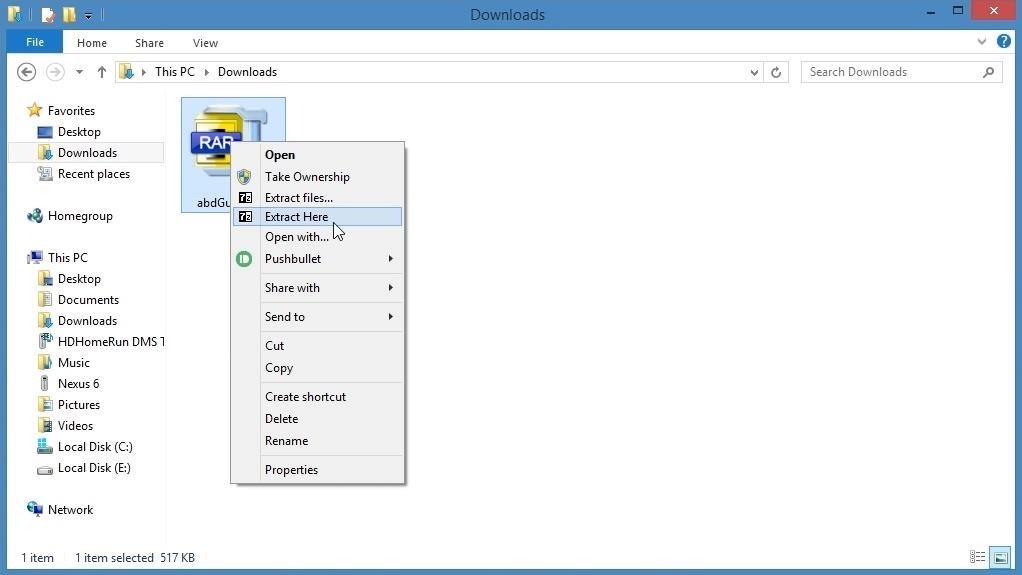
Task: Click the search magnifier icon
Action: [x=988, y=72]
